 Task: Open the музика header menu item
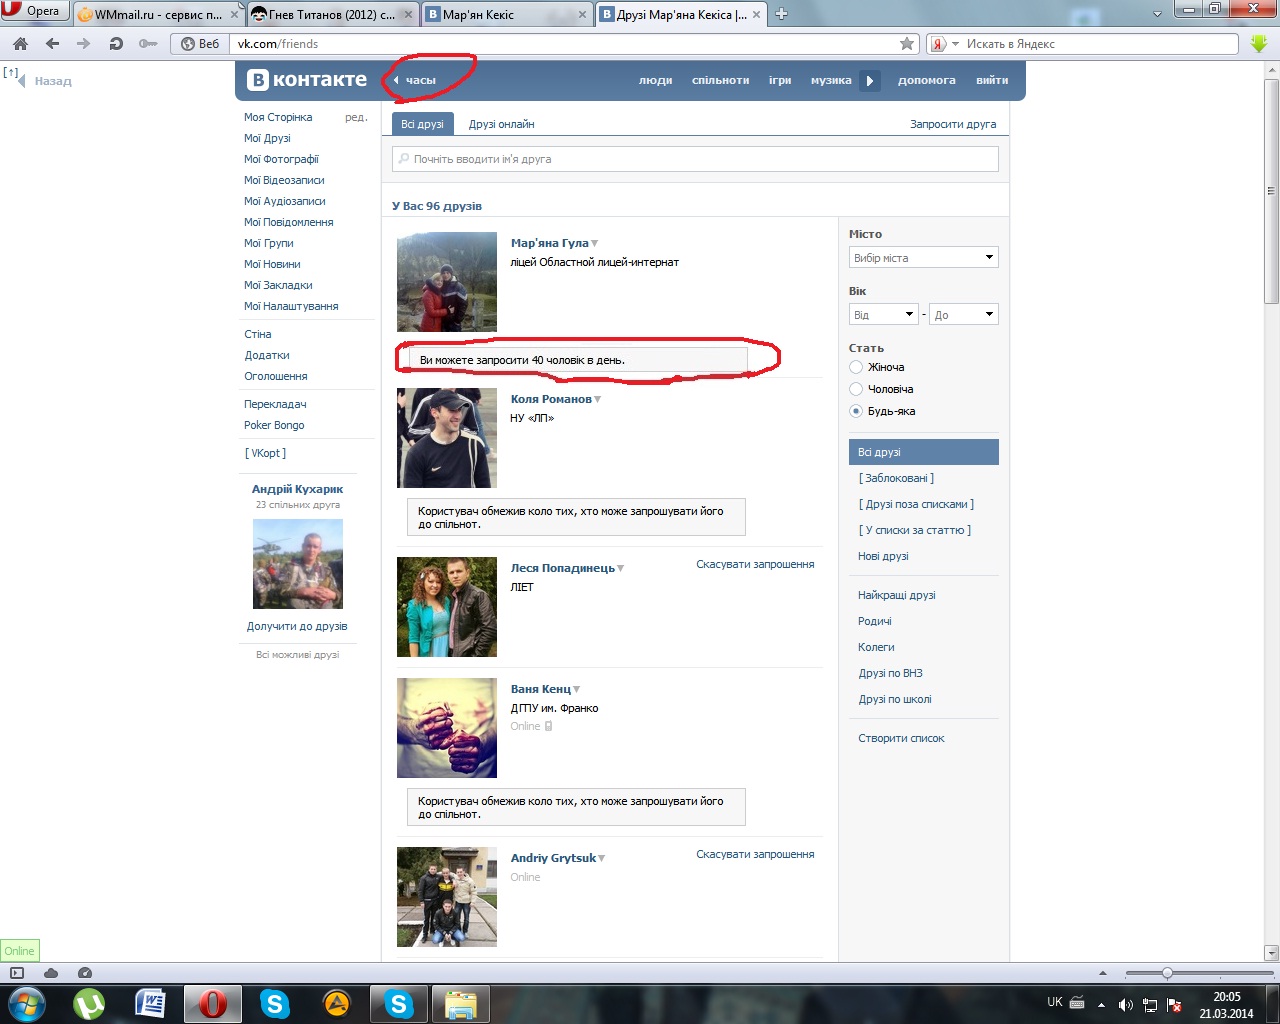831,80
